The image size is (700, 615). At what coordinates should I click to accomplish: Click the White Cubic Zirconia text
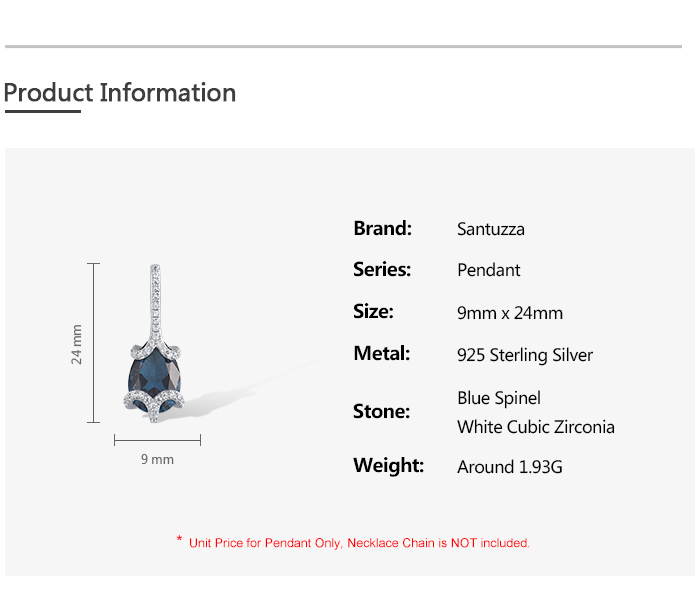pos(536,427)
